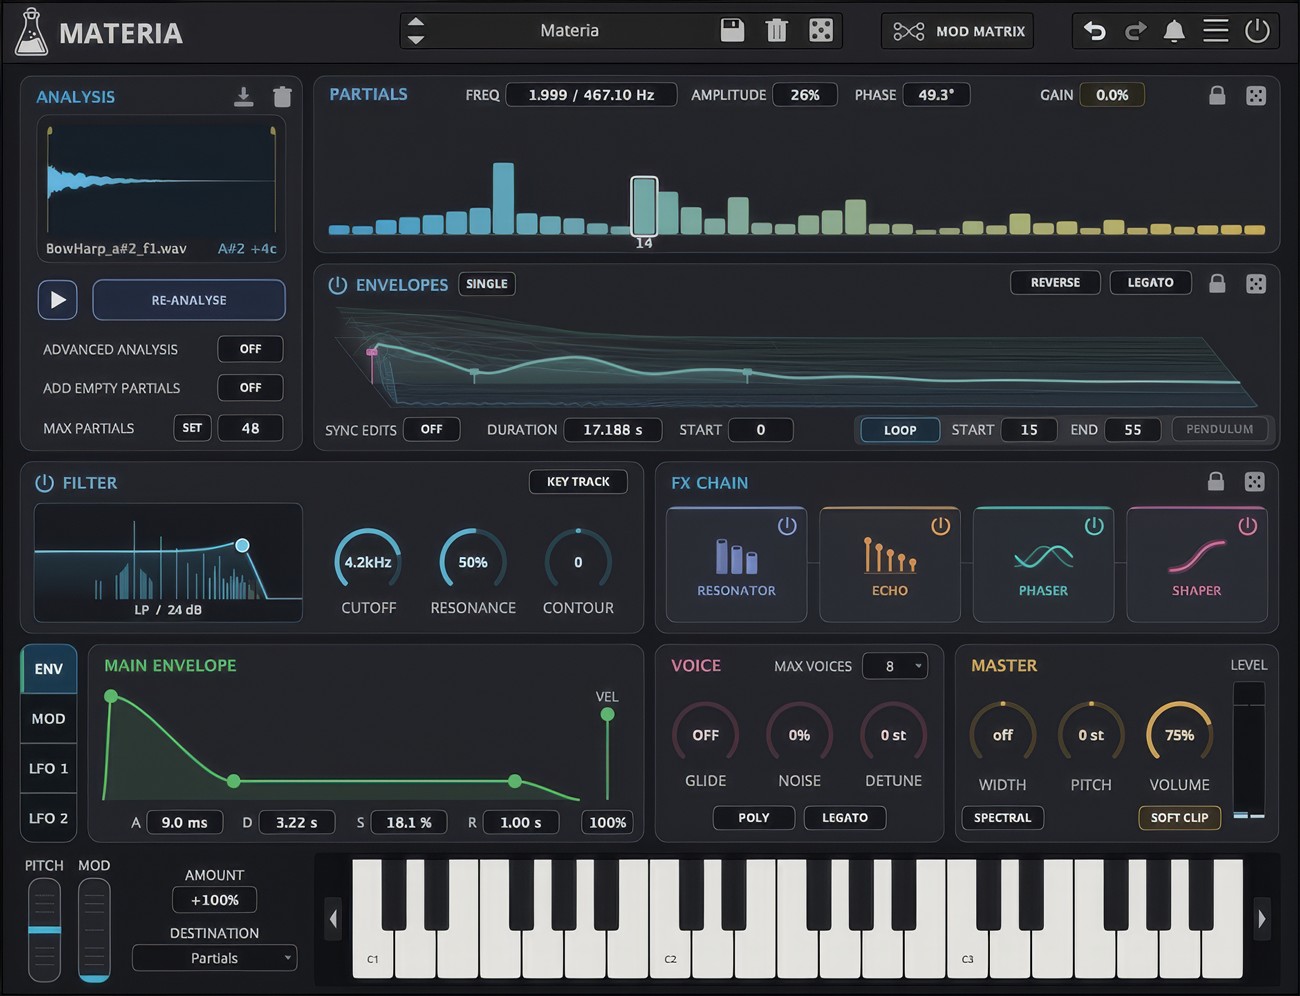Import sample in Analysis panel
The width and height of the screenshot is (1300, 996).
pos(243,96)
